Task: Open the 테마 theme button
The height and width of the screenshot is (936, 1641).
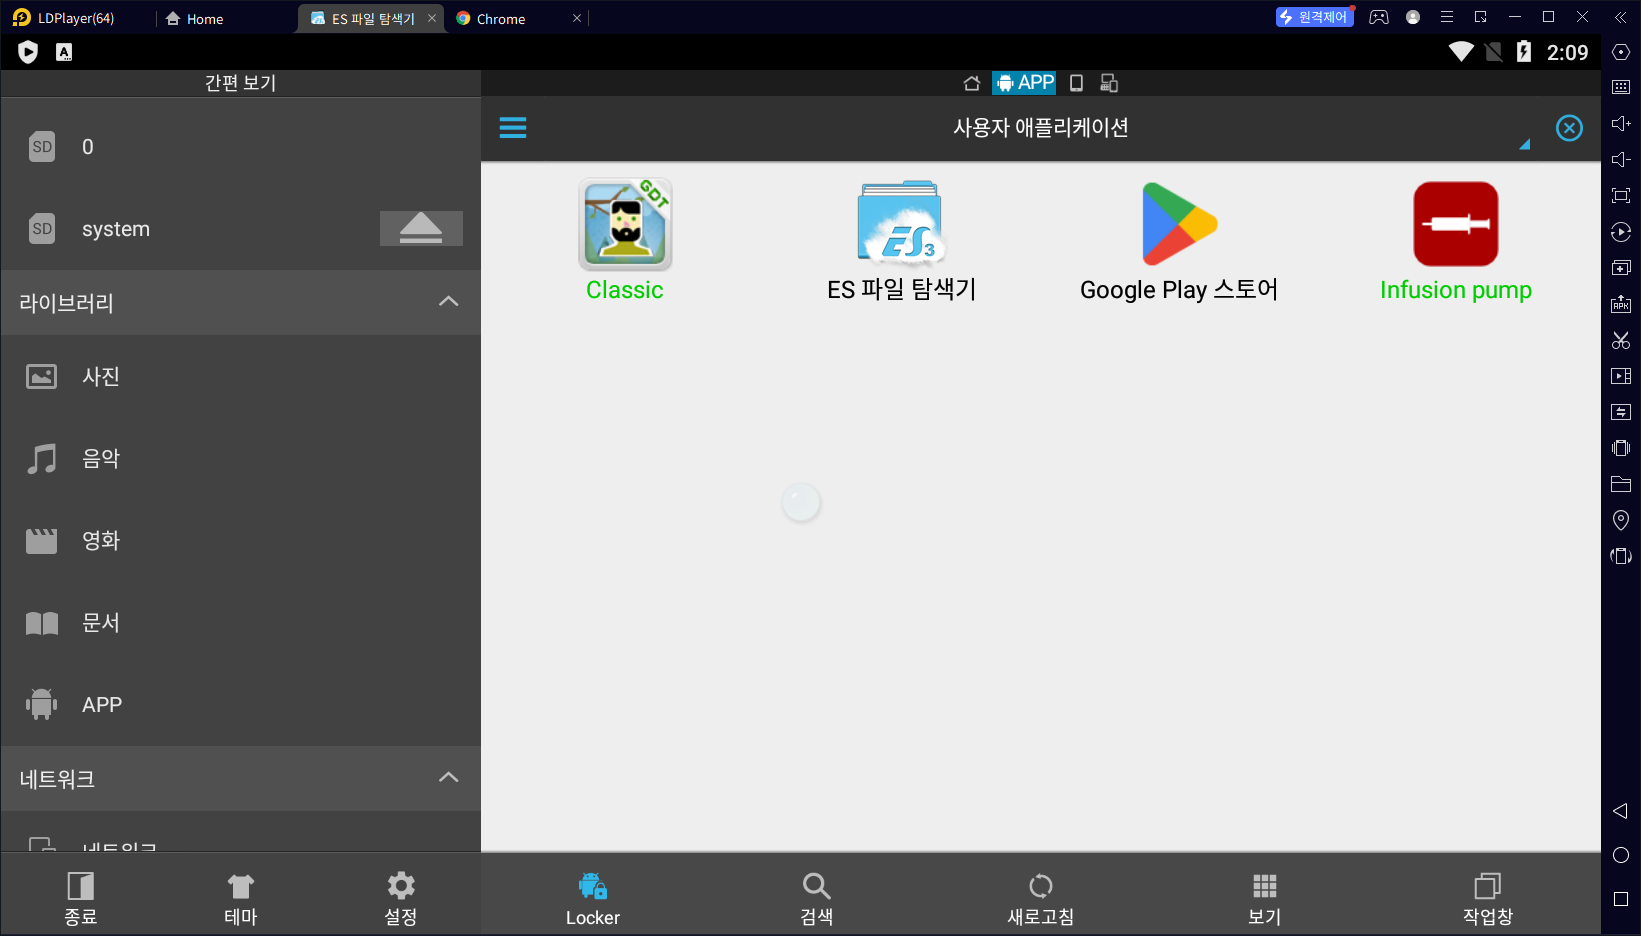Action: pos(241,897)
